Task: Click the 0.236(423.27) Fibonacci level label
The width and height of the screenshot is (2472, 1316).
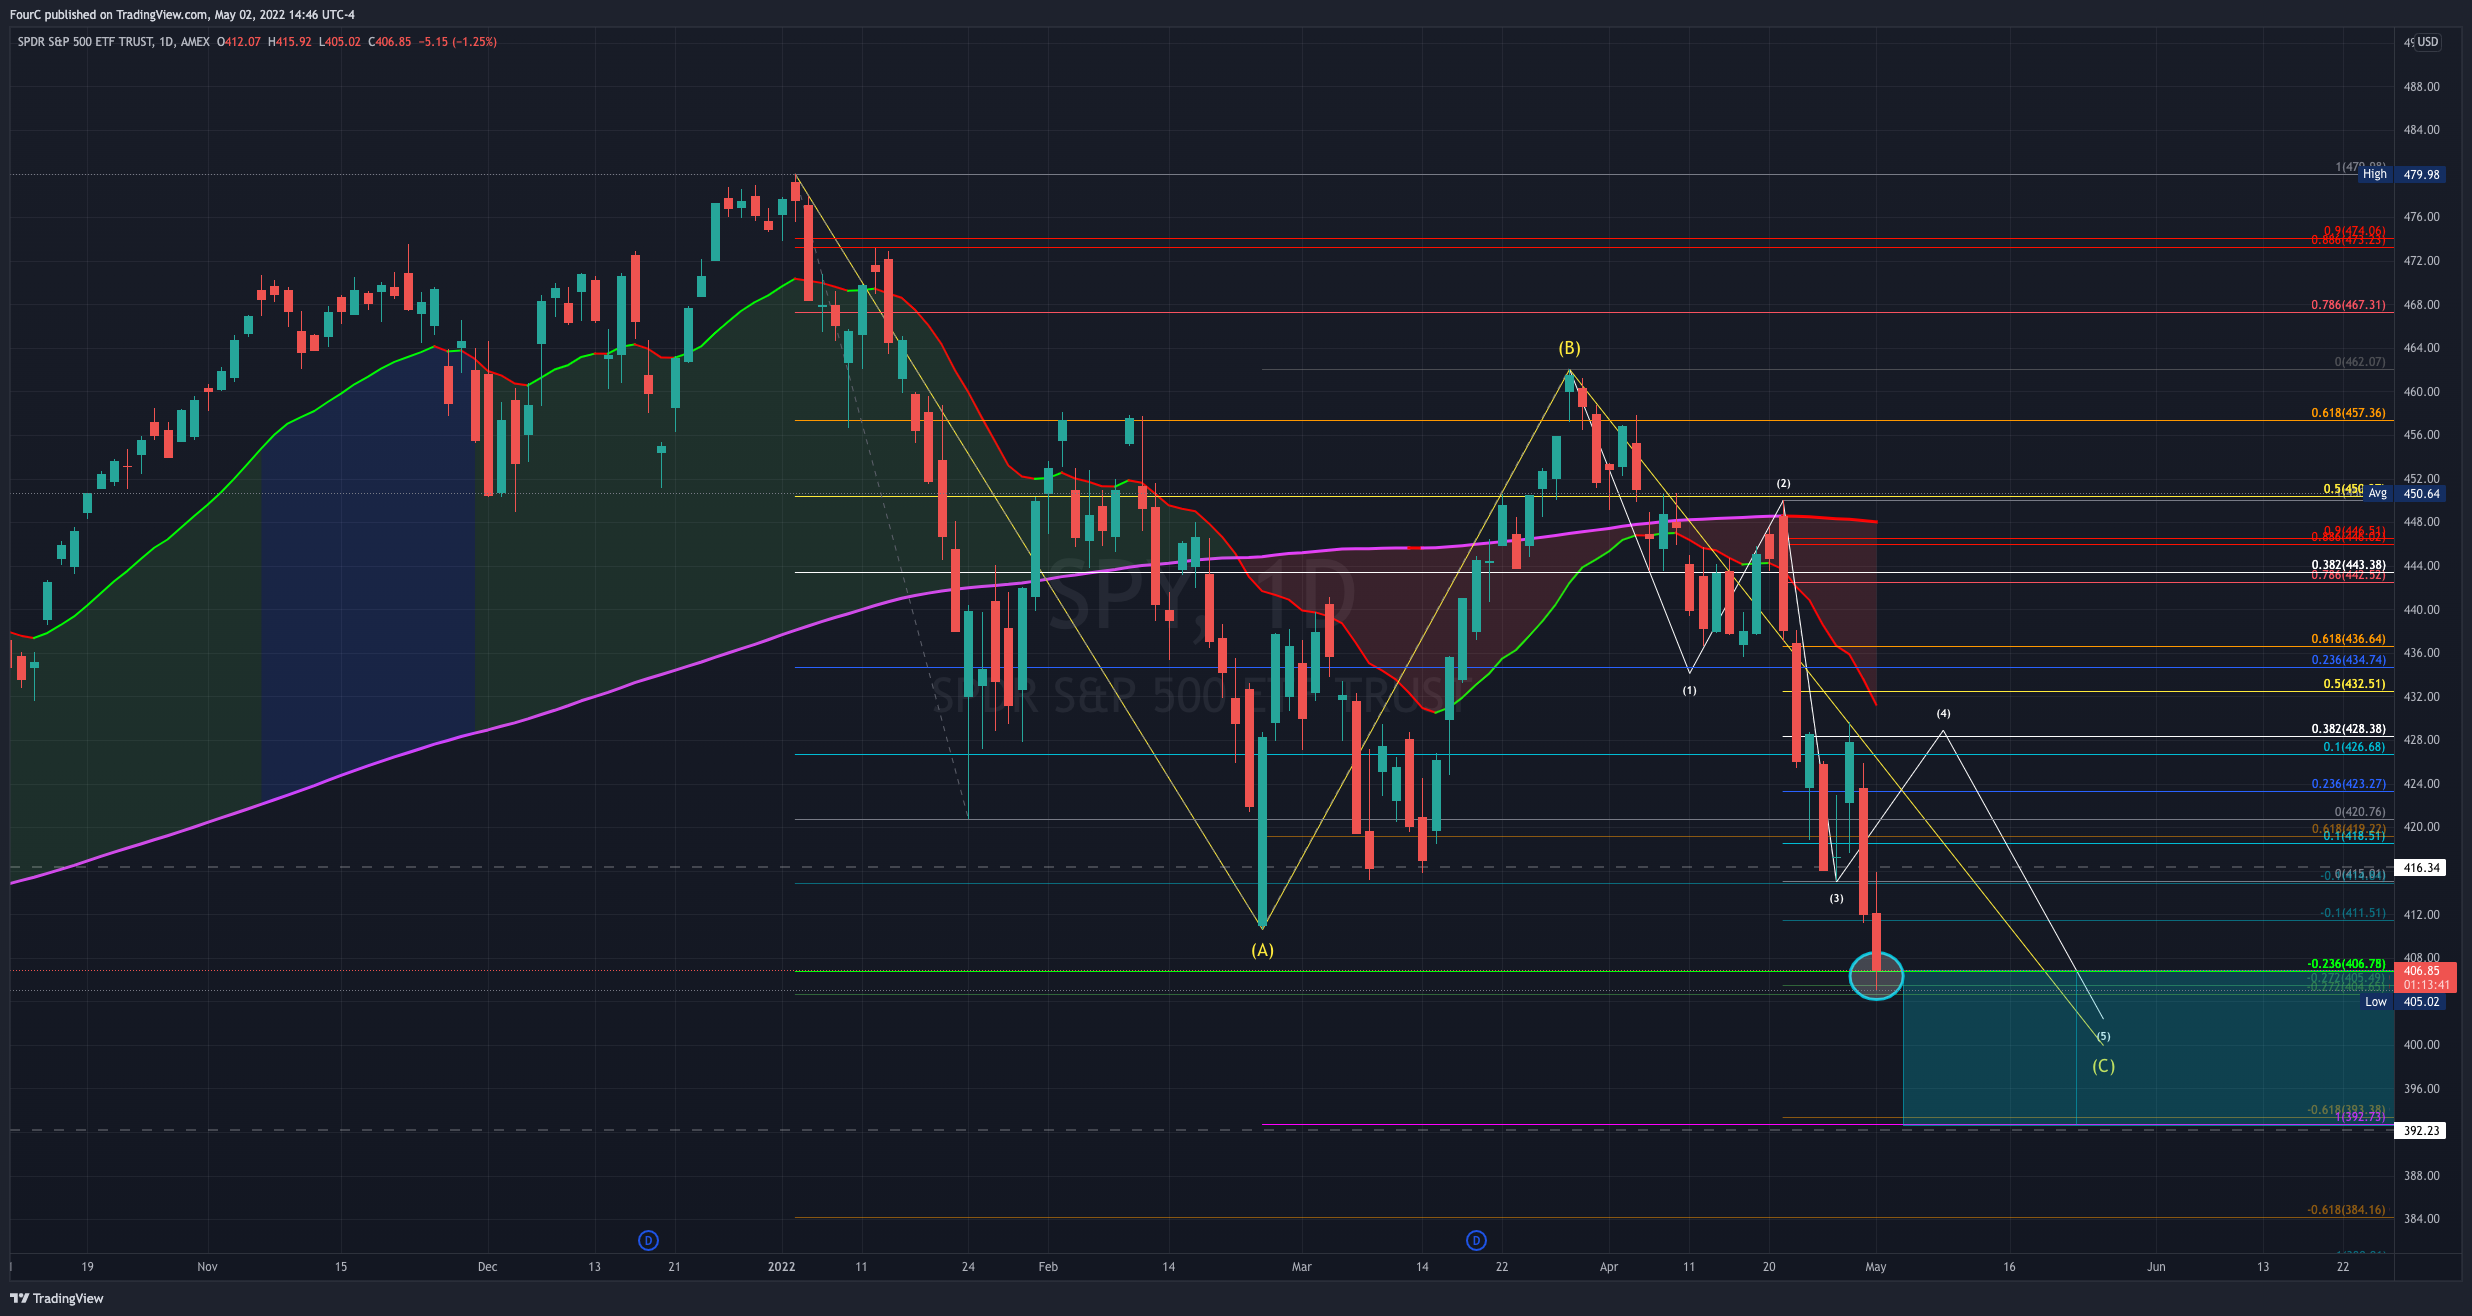Action: [2348, 784]
